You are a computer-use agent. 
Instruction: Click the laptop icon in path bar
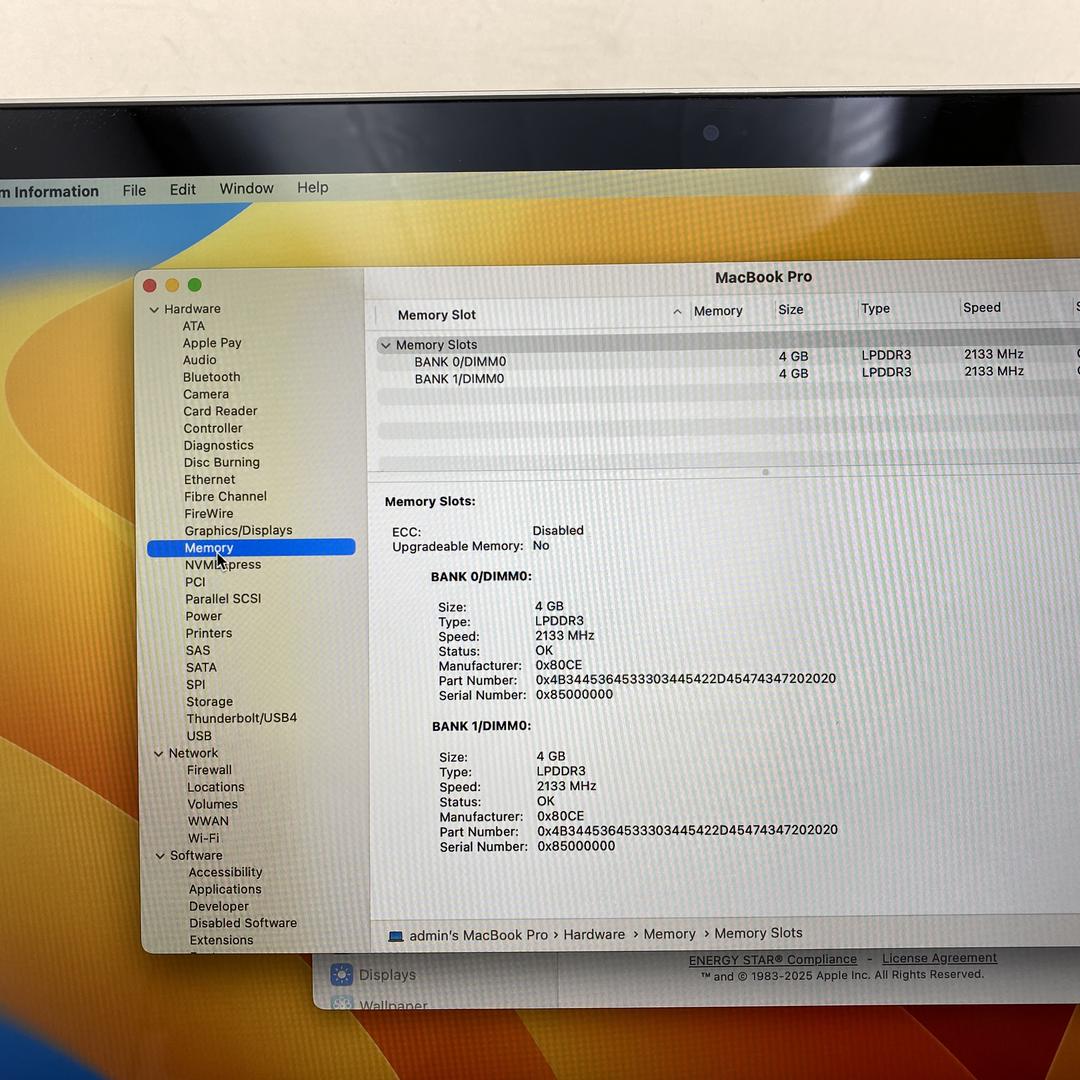(396, 936)
